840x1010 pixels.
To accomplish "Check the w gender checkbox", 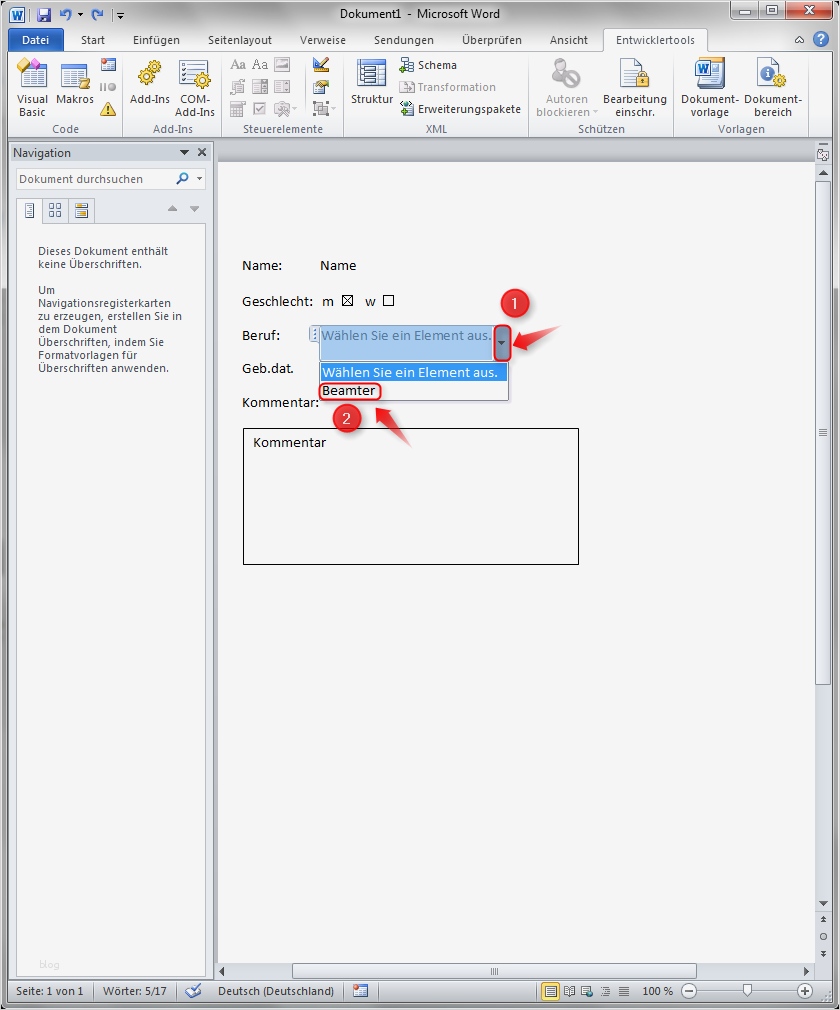I will point(388,301).
